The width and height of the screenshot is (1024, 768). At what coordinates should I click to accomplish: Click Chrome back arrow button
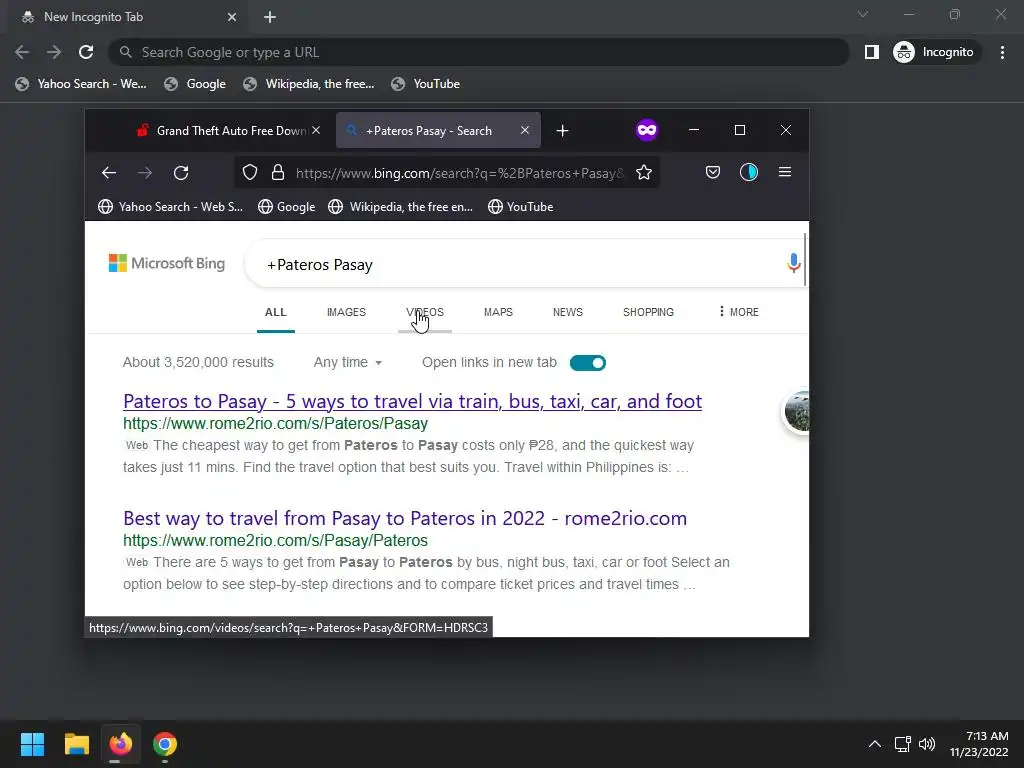pyautogui.click(x=22, y=52)
